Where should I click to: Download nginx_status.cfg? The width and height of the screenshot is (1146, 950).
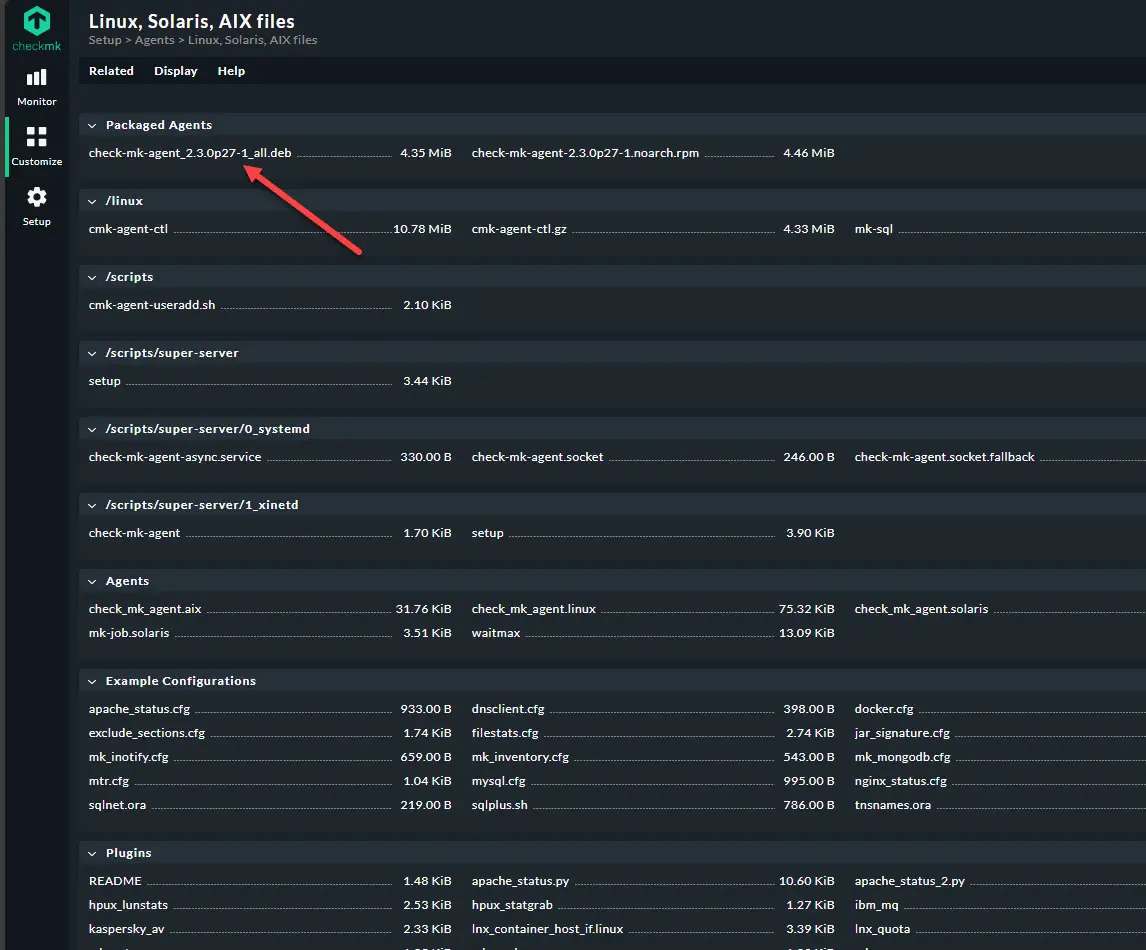point(900,781)
